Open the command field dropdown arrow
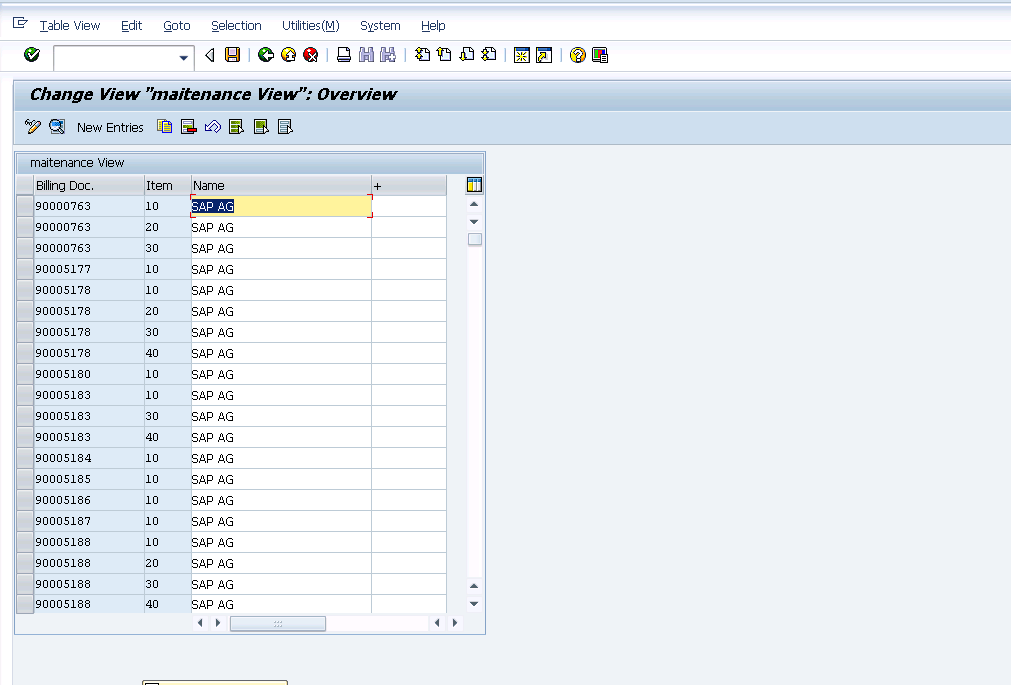Image resolution: width=1011 pixels, height=685 pixels. point(184,58)
